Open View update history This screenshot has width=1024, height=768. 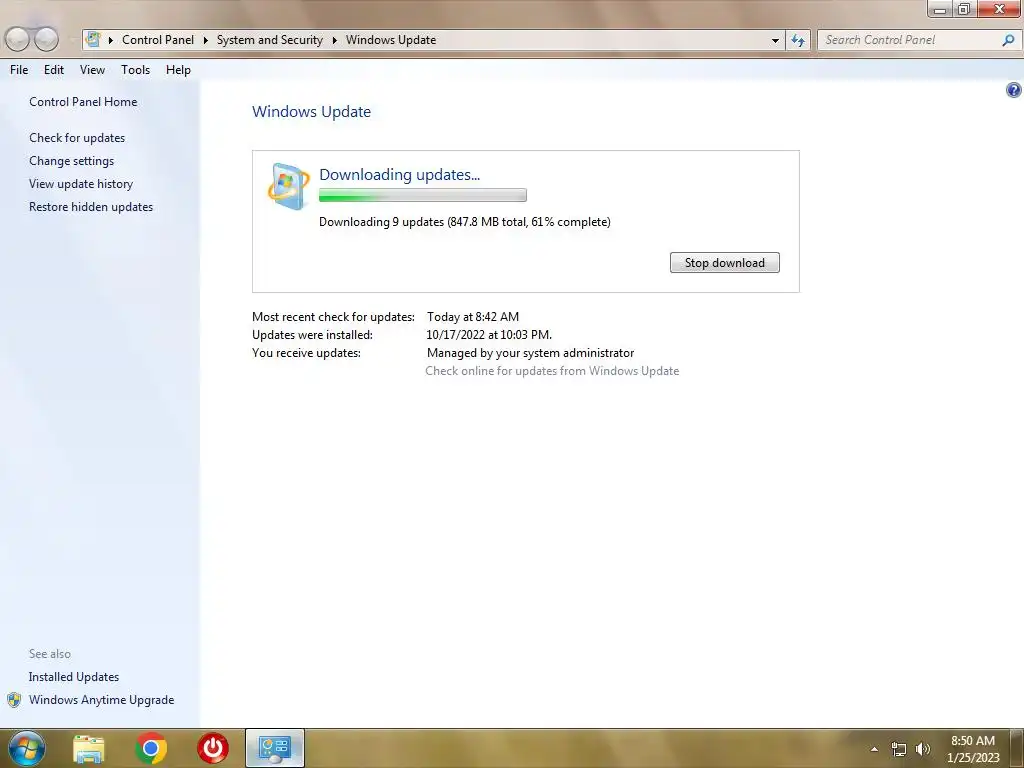click(81, 184)
